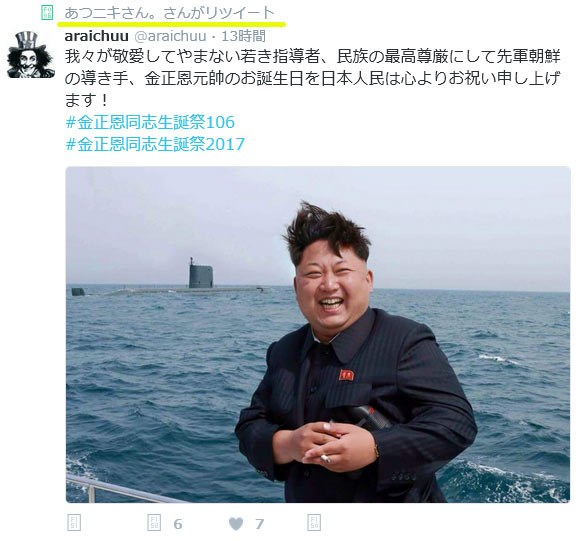This screenshot has height=541, width=580.
Task: Open hashtag #金正恩同志生誕祭2017
Action: point(155,144)
